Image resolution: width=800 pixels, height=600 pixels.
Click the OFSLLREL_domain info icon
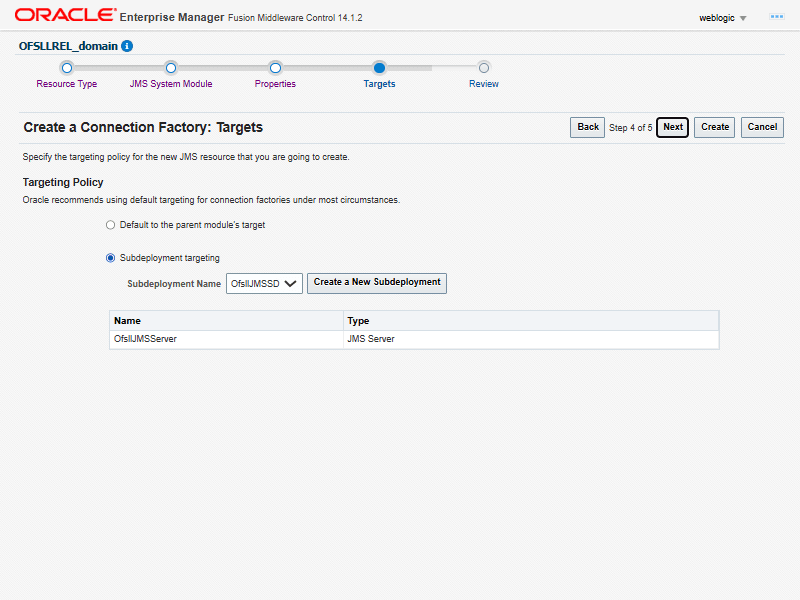click(127, 46)
